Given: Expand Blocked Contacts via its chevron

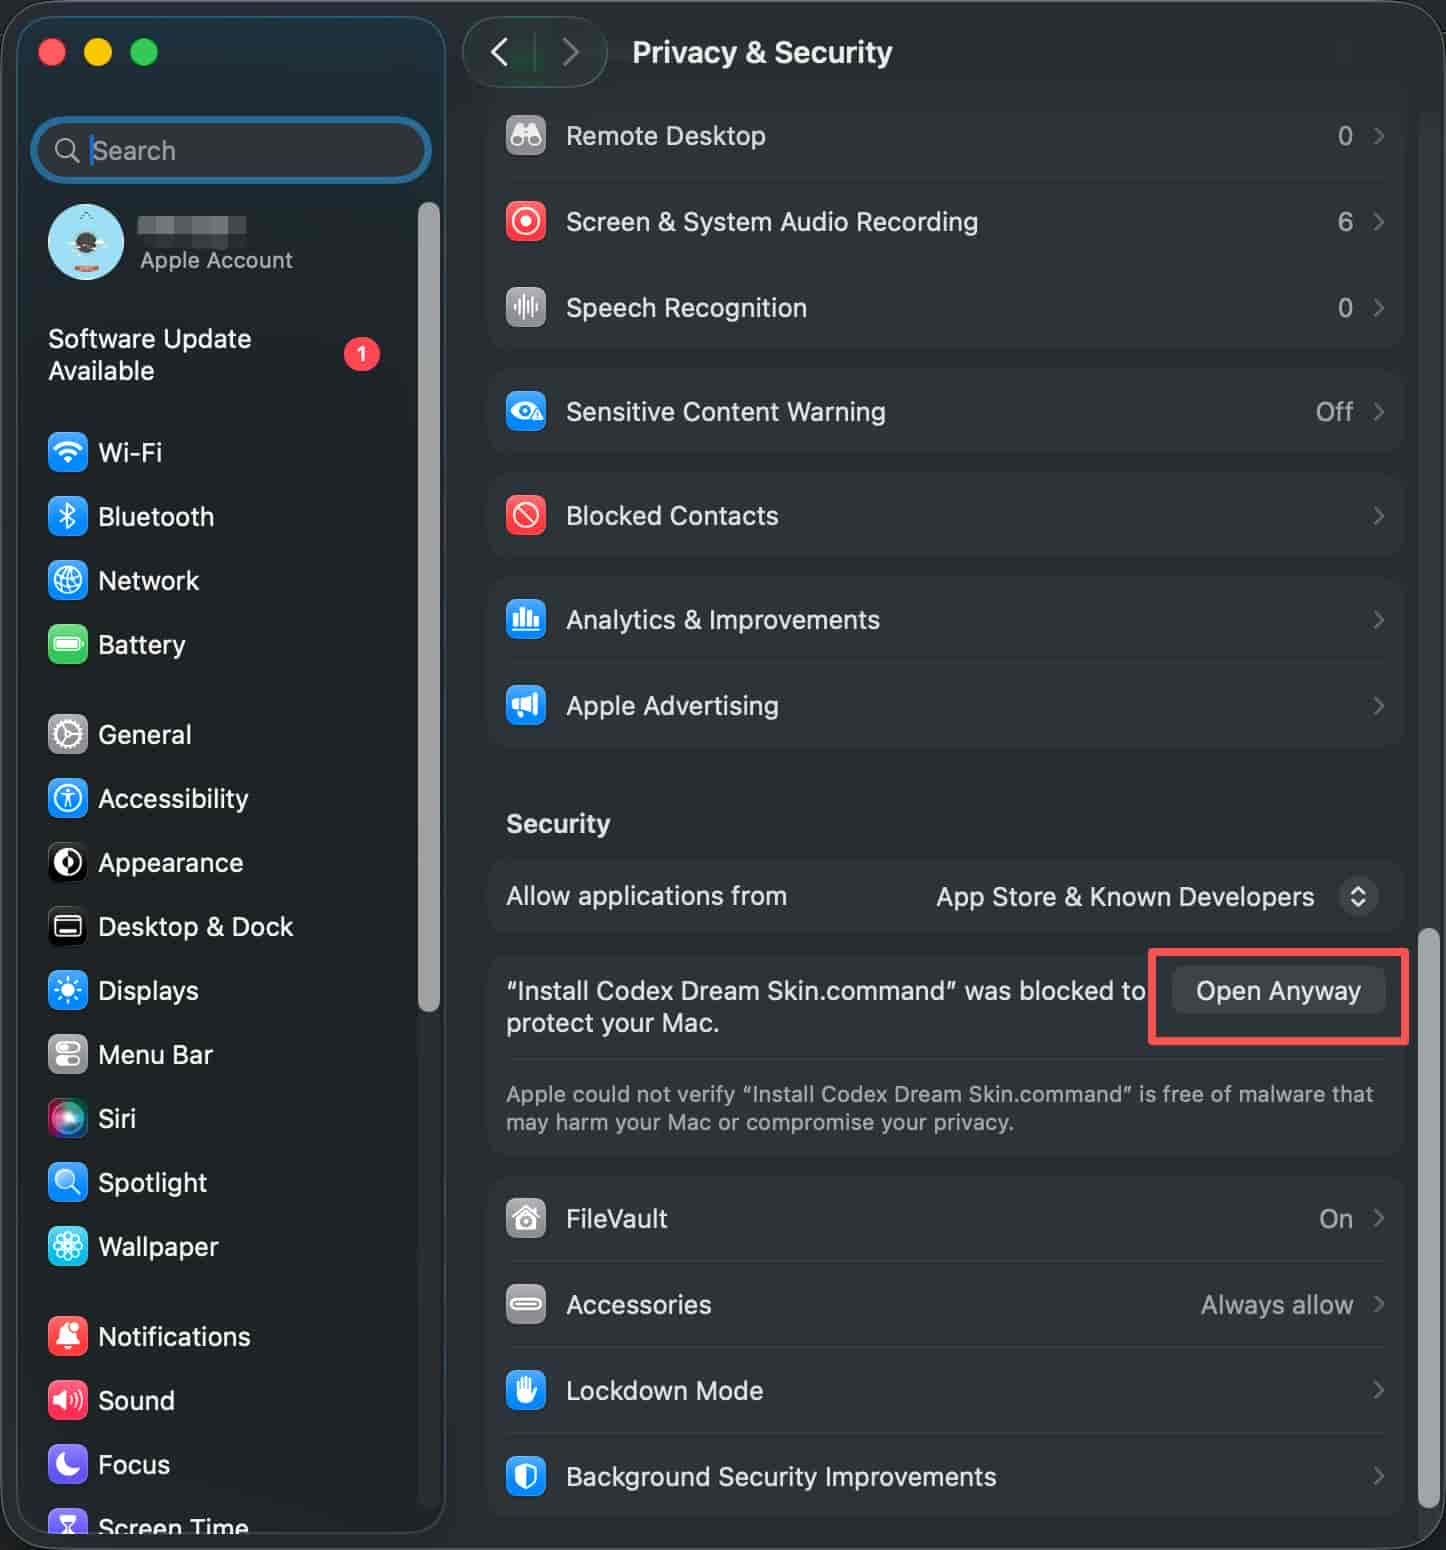Looking at the screenshot, I should [x=1379, y=515].
